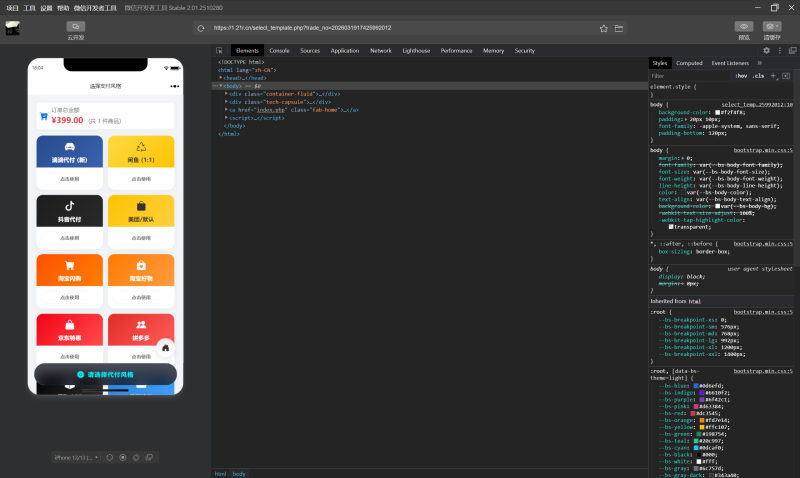Open DevTools settings gear
Image resolution: width=800 pixels, height=478 pixels.
[766, 51]
